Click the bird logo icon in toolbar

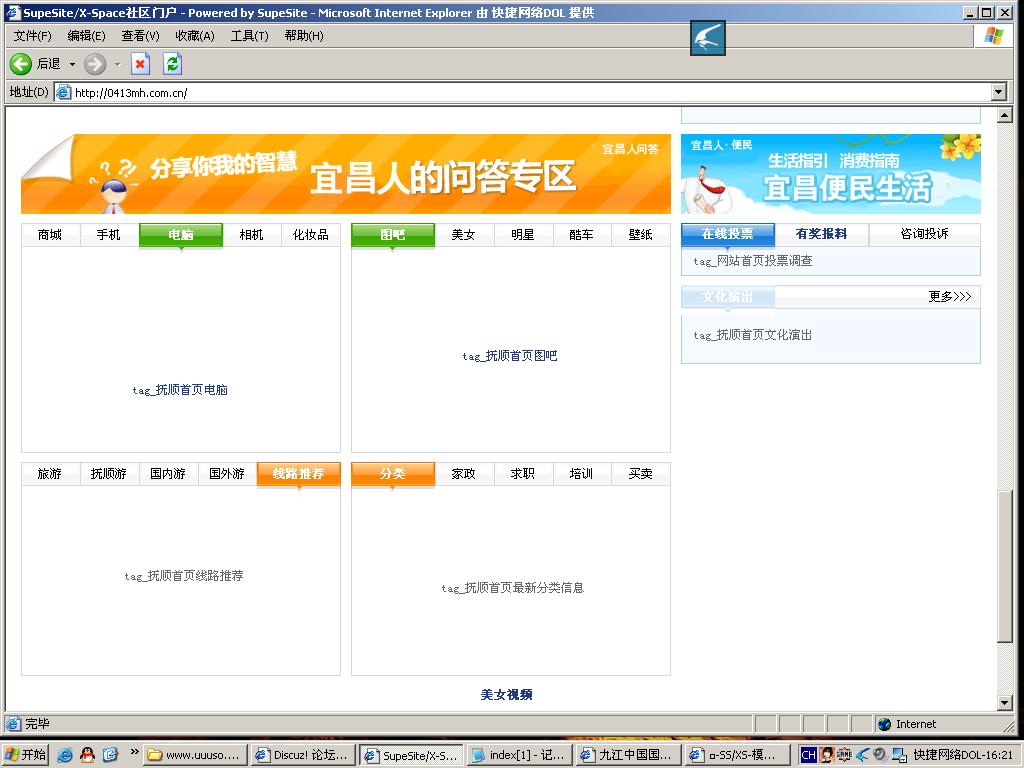coord(707,39)
